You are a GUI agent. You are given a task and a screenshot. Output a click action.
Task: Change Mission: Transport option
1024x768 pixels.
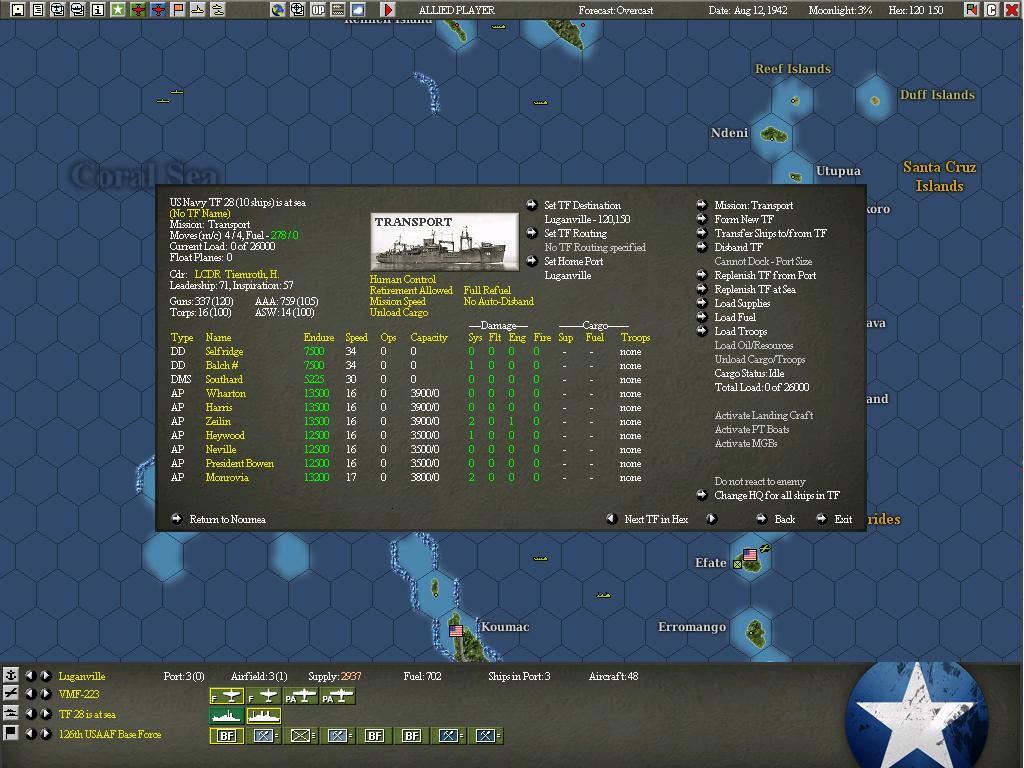point(754,206)
